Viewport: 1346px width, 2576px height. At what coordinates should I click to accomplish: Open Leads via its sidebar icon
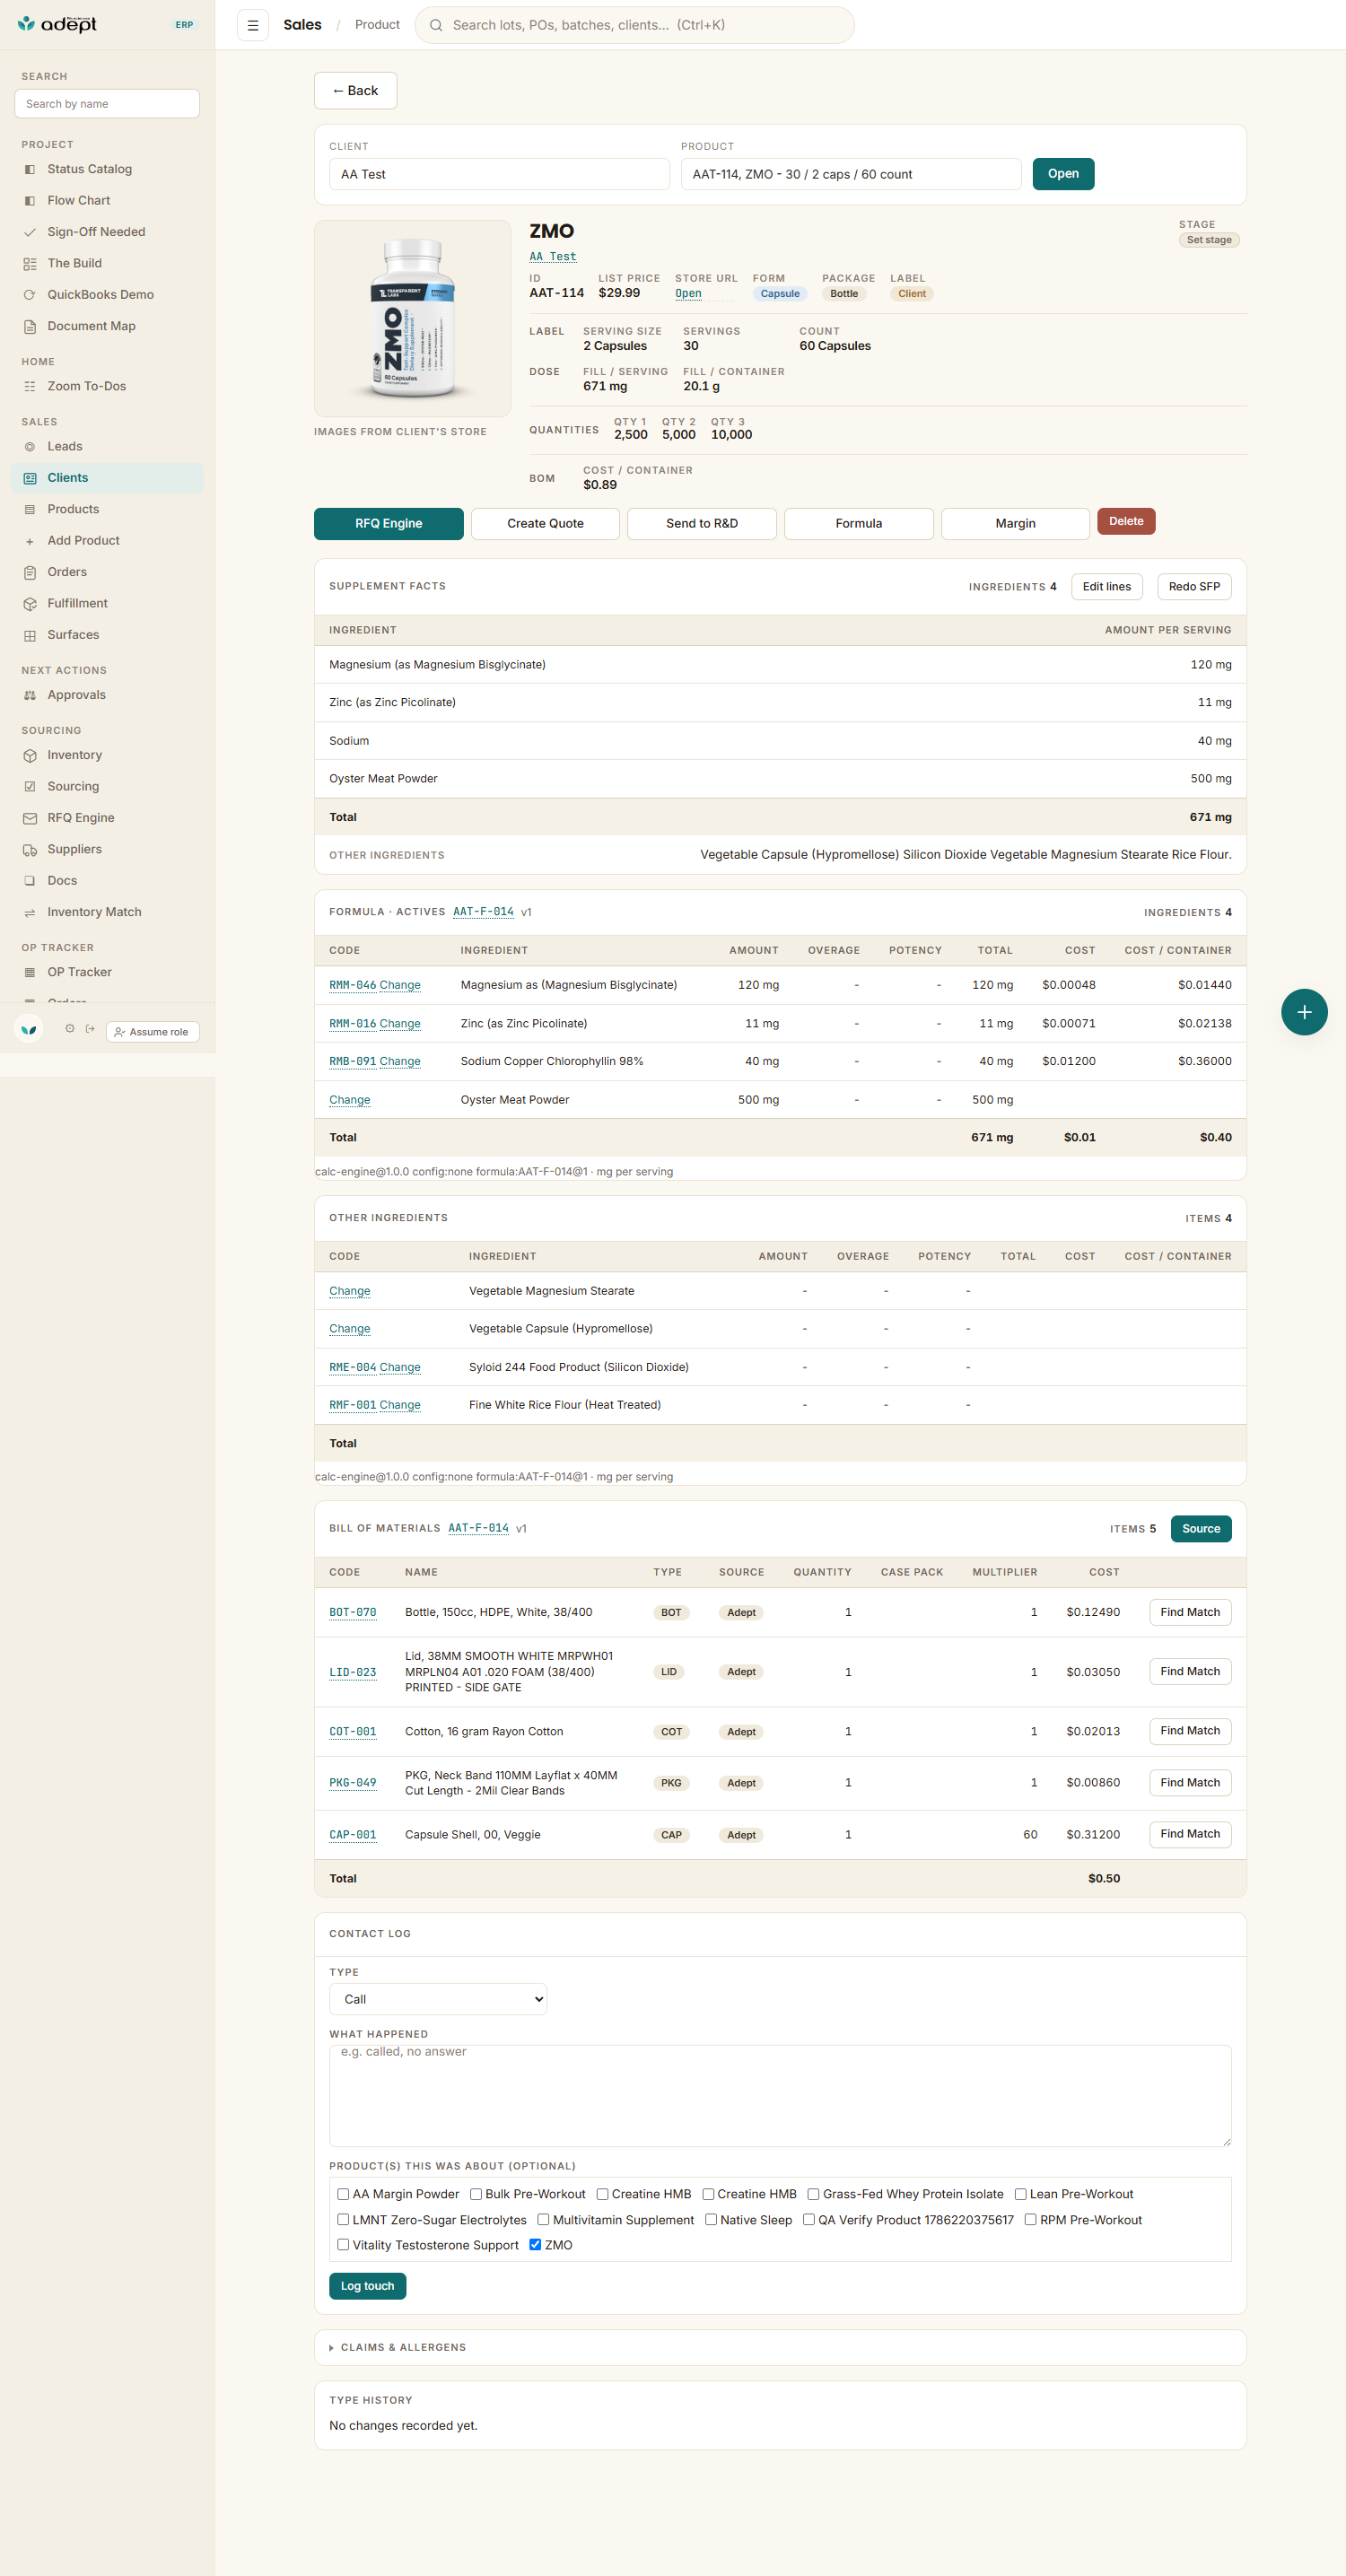[30, 446]
